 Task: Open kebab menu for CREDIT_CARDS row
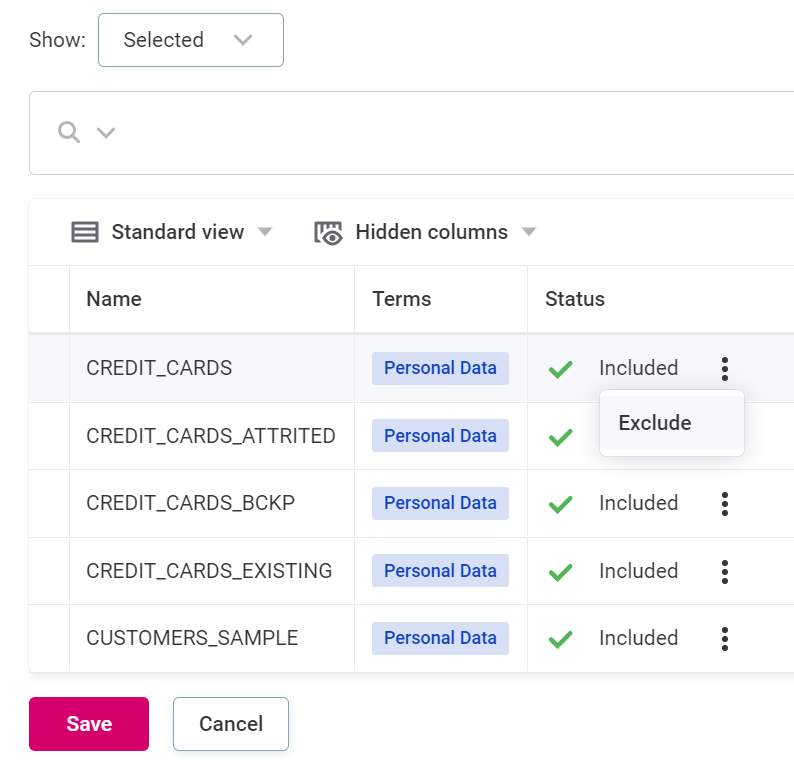725,369
